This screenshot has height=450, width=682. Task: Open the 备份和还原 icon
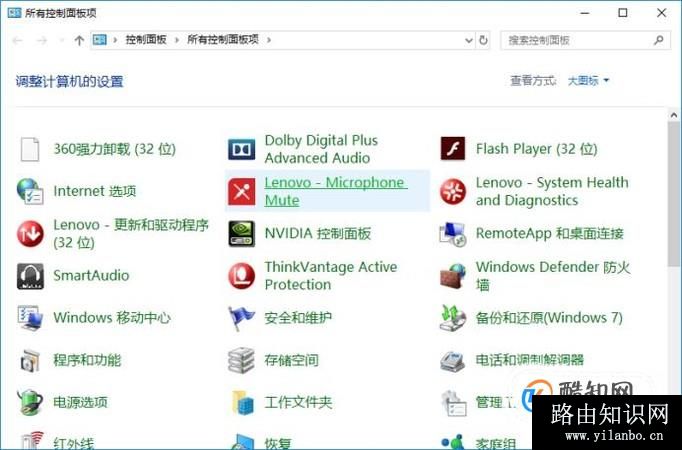pos(453,318)
